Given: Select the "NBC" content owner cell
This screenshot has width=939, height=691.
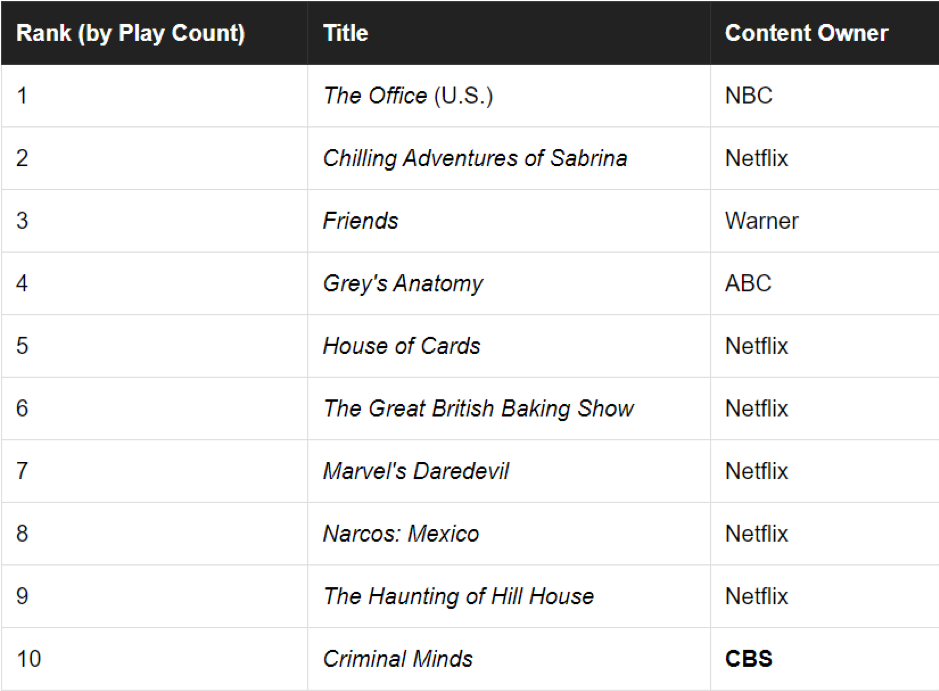Looking at the screenshot, I should (749, 96).
